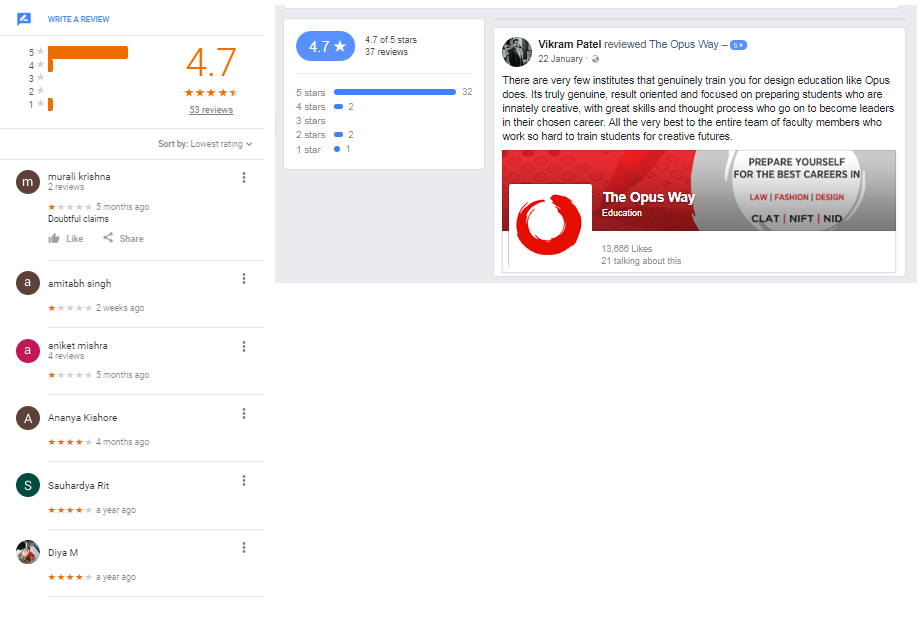Open more options for Sauhardya Rit's review
The height and width of the screenshot is (629, 918).
pos(244,481)
